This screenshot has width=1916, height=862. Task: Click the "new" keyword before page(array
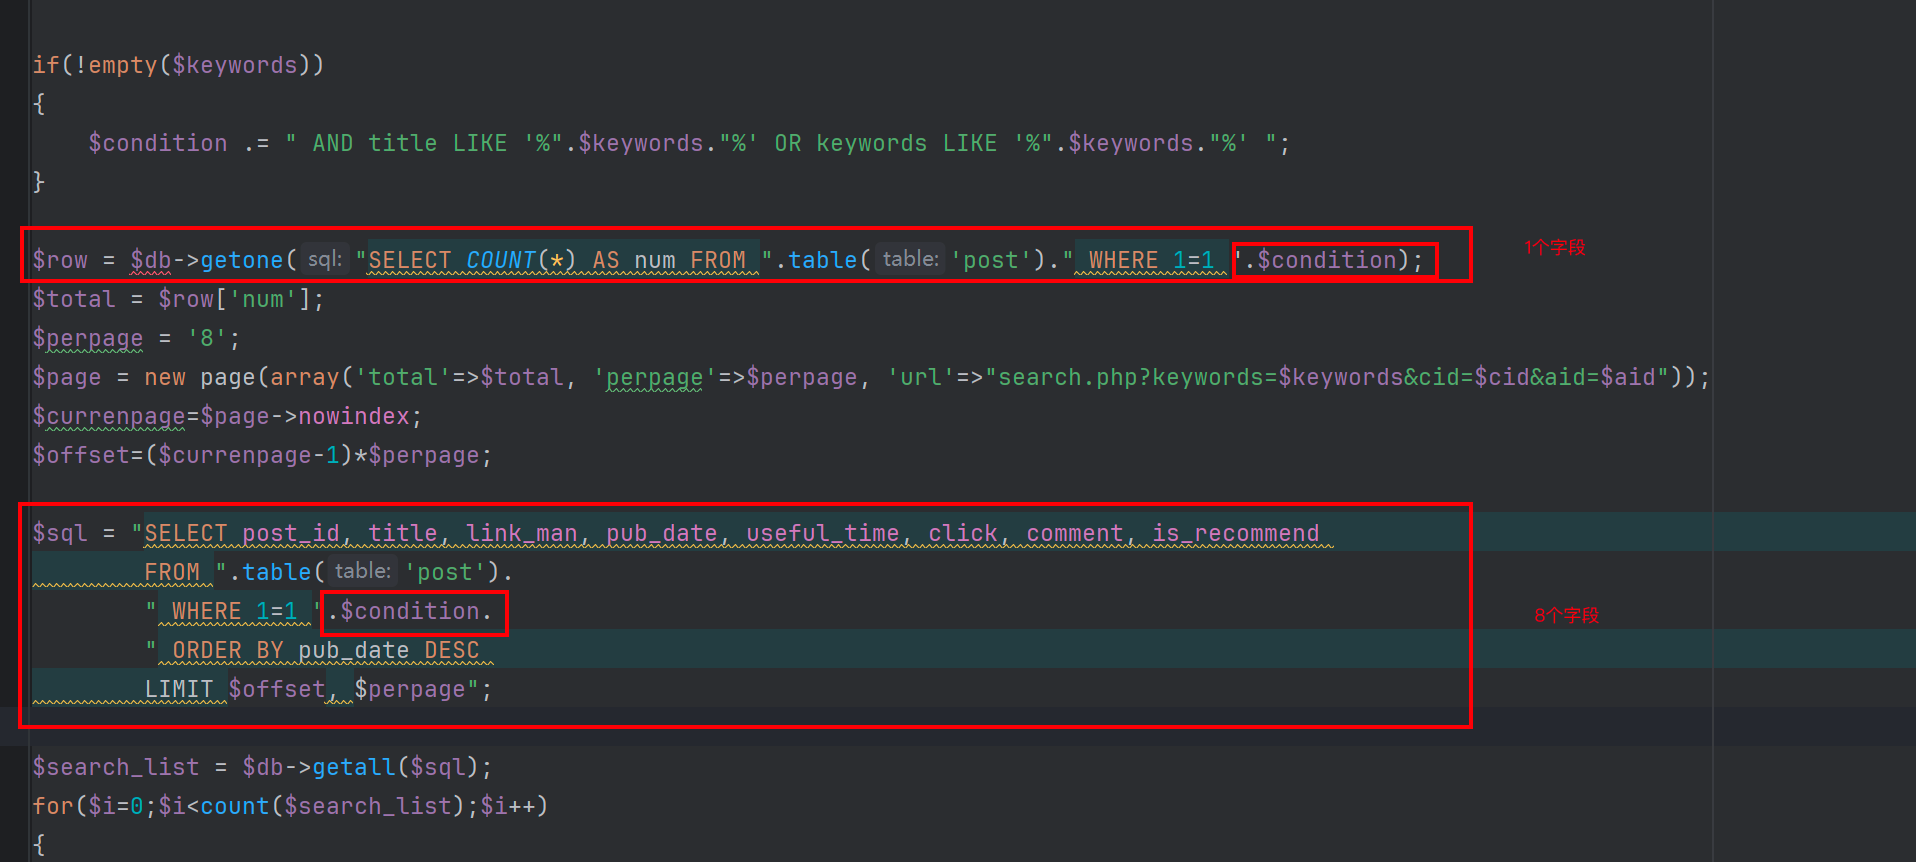point(165,377)
